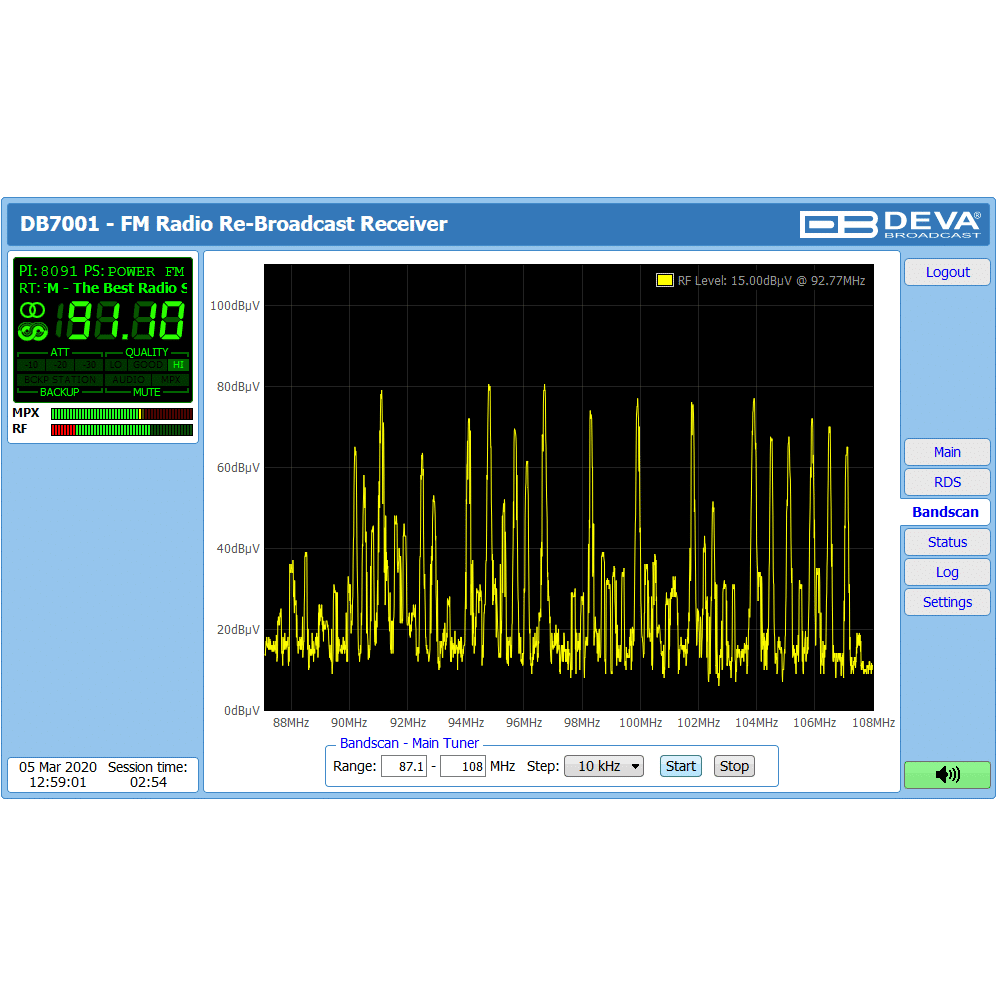The image size is (997, 997).
Task: Click the stereo indicator double-ring icon
Action: (32, 310)
